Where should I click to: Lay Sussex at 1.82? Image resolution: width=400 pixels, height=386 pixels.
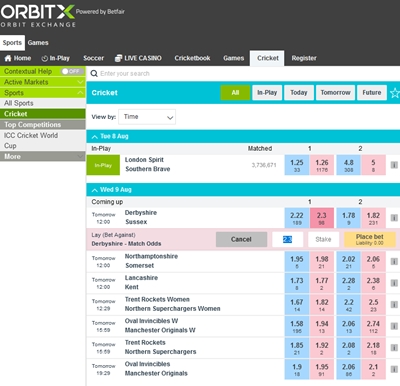[x=373, y=218]
